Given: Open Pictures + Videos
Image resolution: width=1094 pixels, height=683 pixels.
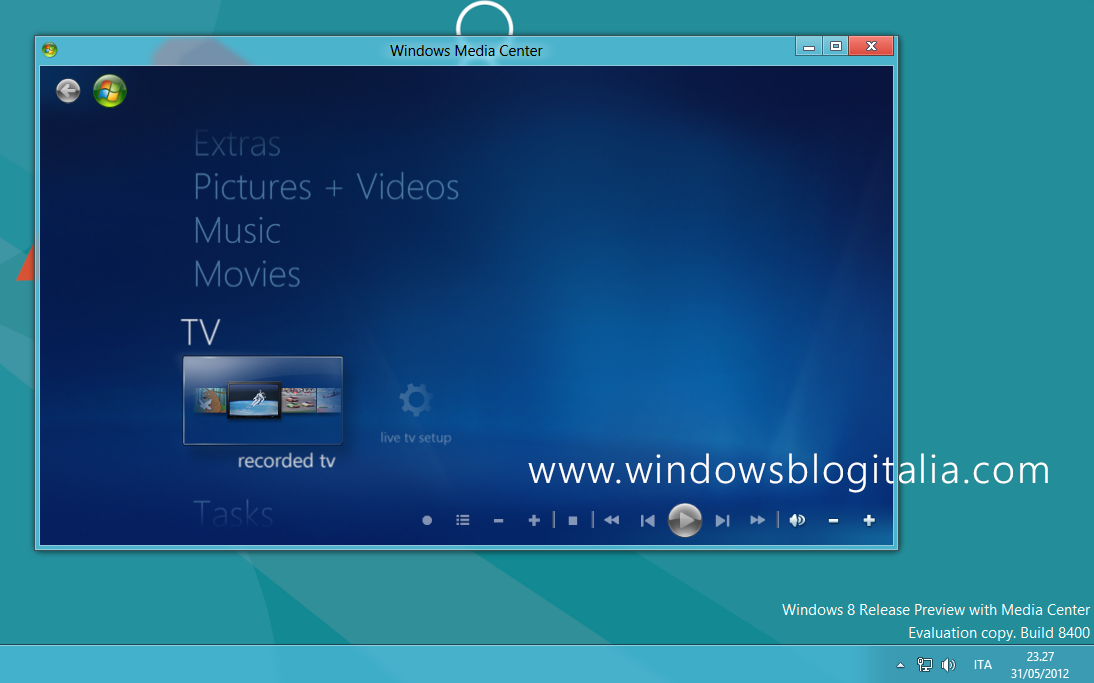Looking at the screenshot, I should pos(327,187).
